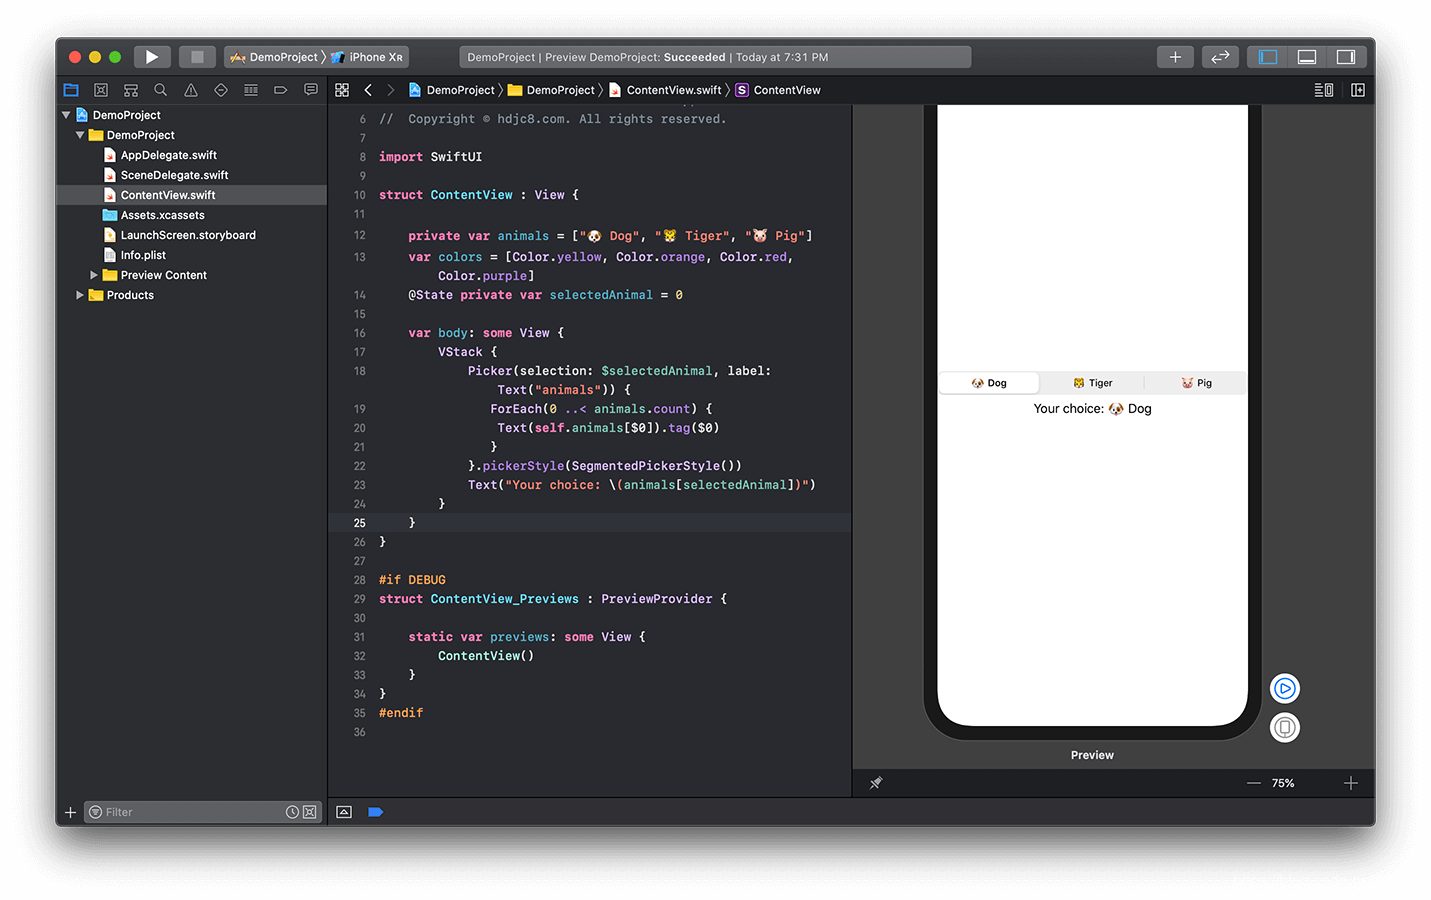This screenshot has width=1431, height=900.
Task: Zoom in the preview canvas
Action: (x=1351, y=783)
